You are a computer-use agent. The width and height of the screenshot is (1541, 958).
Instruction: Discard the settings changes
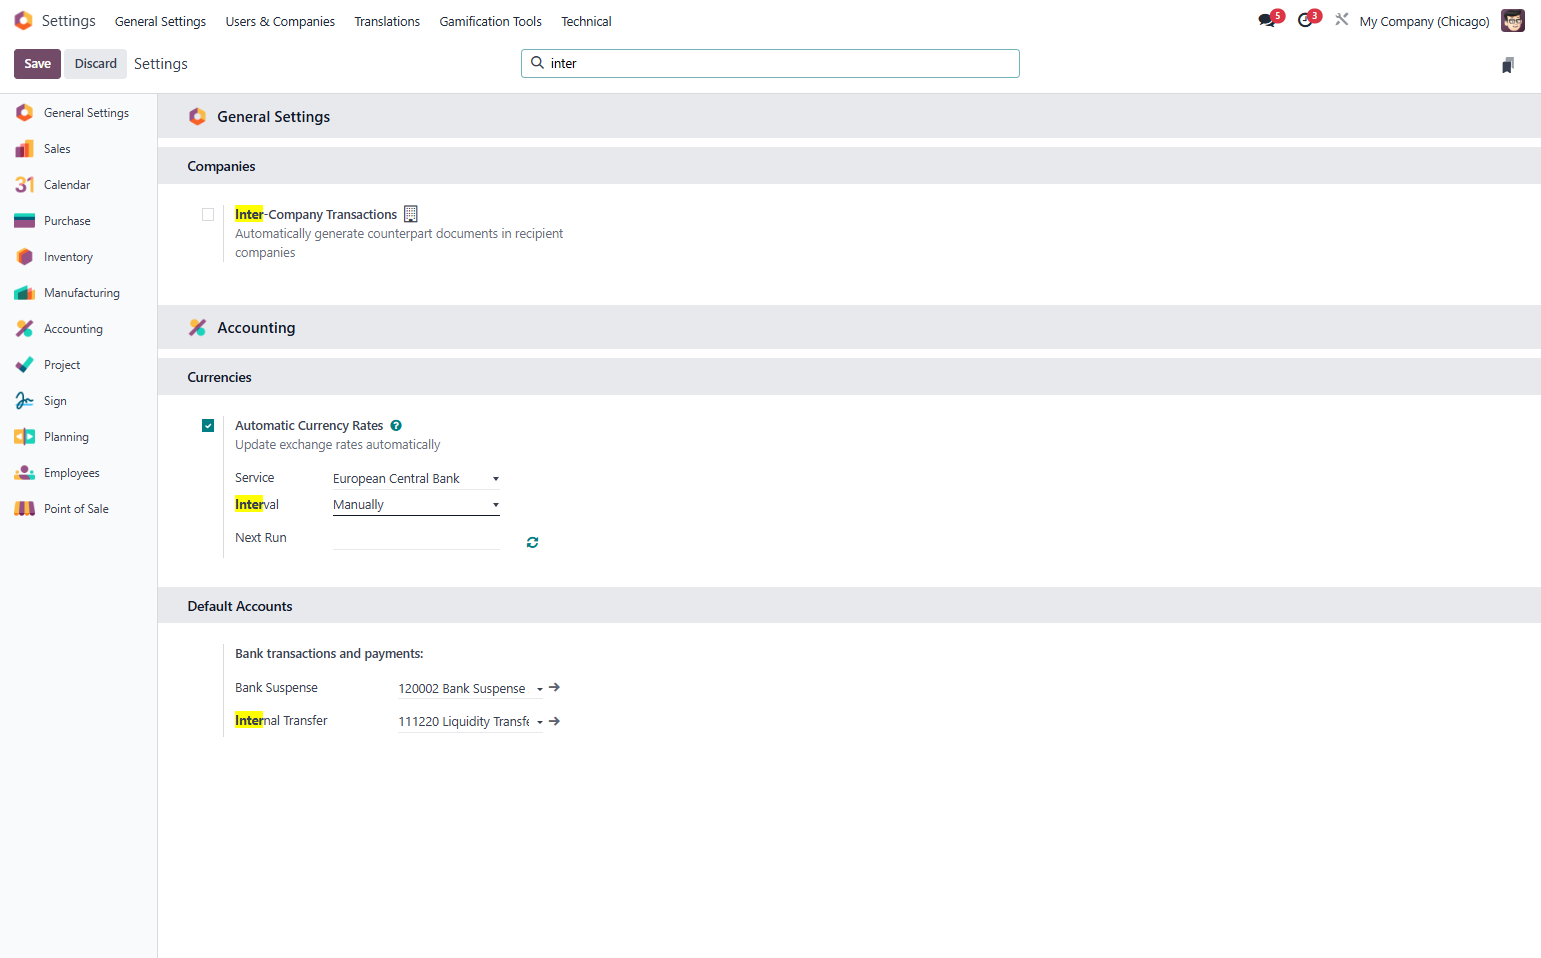tap(96, 64)
